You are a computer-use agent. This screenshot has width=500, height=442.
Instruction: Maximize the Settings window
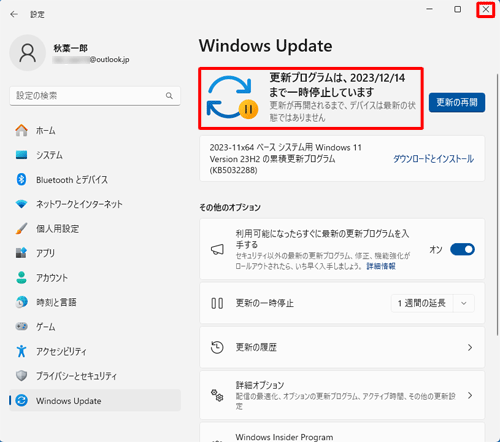tap(458, 9)
